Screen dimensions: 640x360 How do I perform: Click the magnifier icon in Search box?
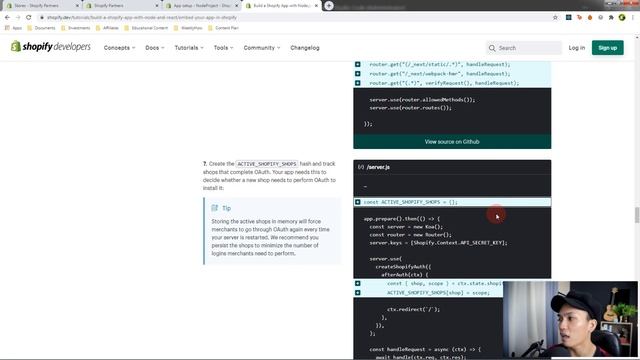tap(492, 48)
